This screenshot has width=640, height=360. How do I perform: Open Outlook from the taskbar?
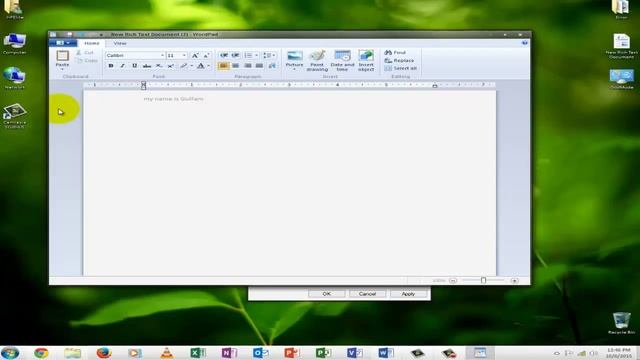pyautogui.click(x=260, y=353)
